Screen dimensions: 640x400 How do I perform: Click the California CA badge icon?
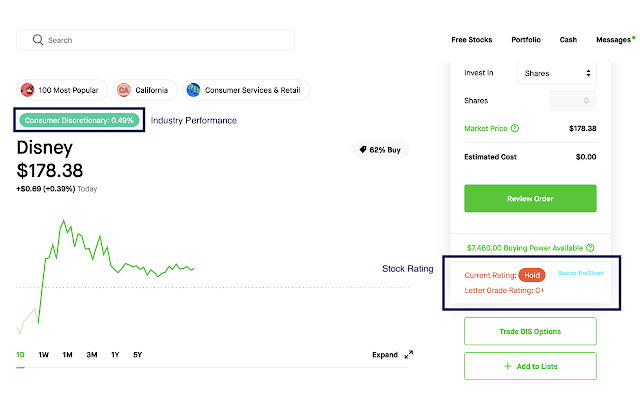pos(124,90)
